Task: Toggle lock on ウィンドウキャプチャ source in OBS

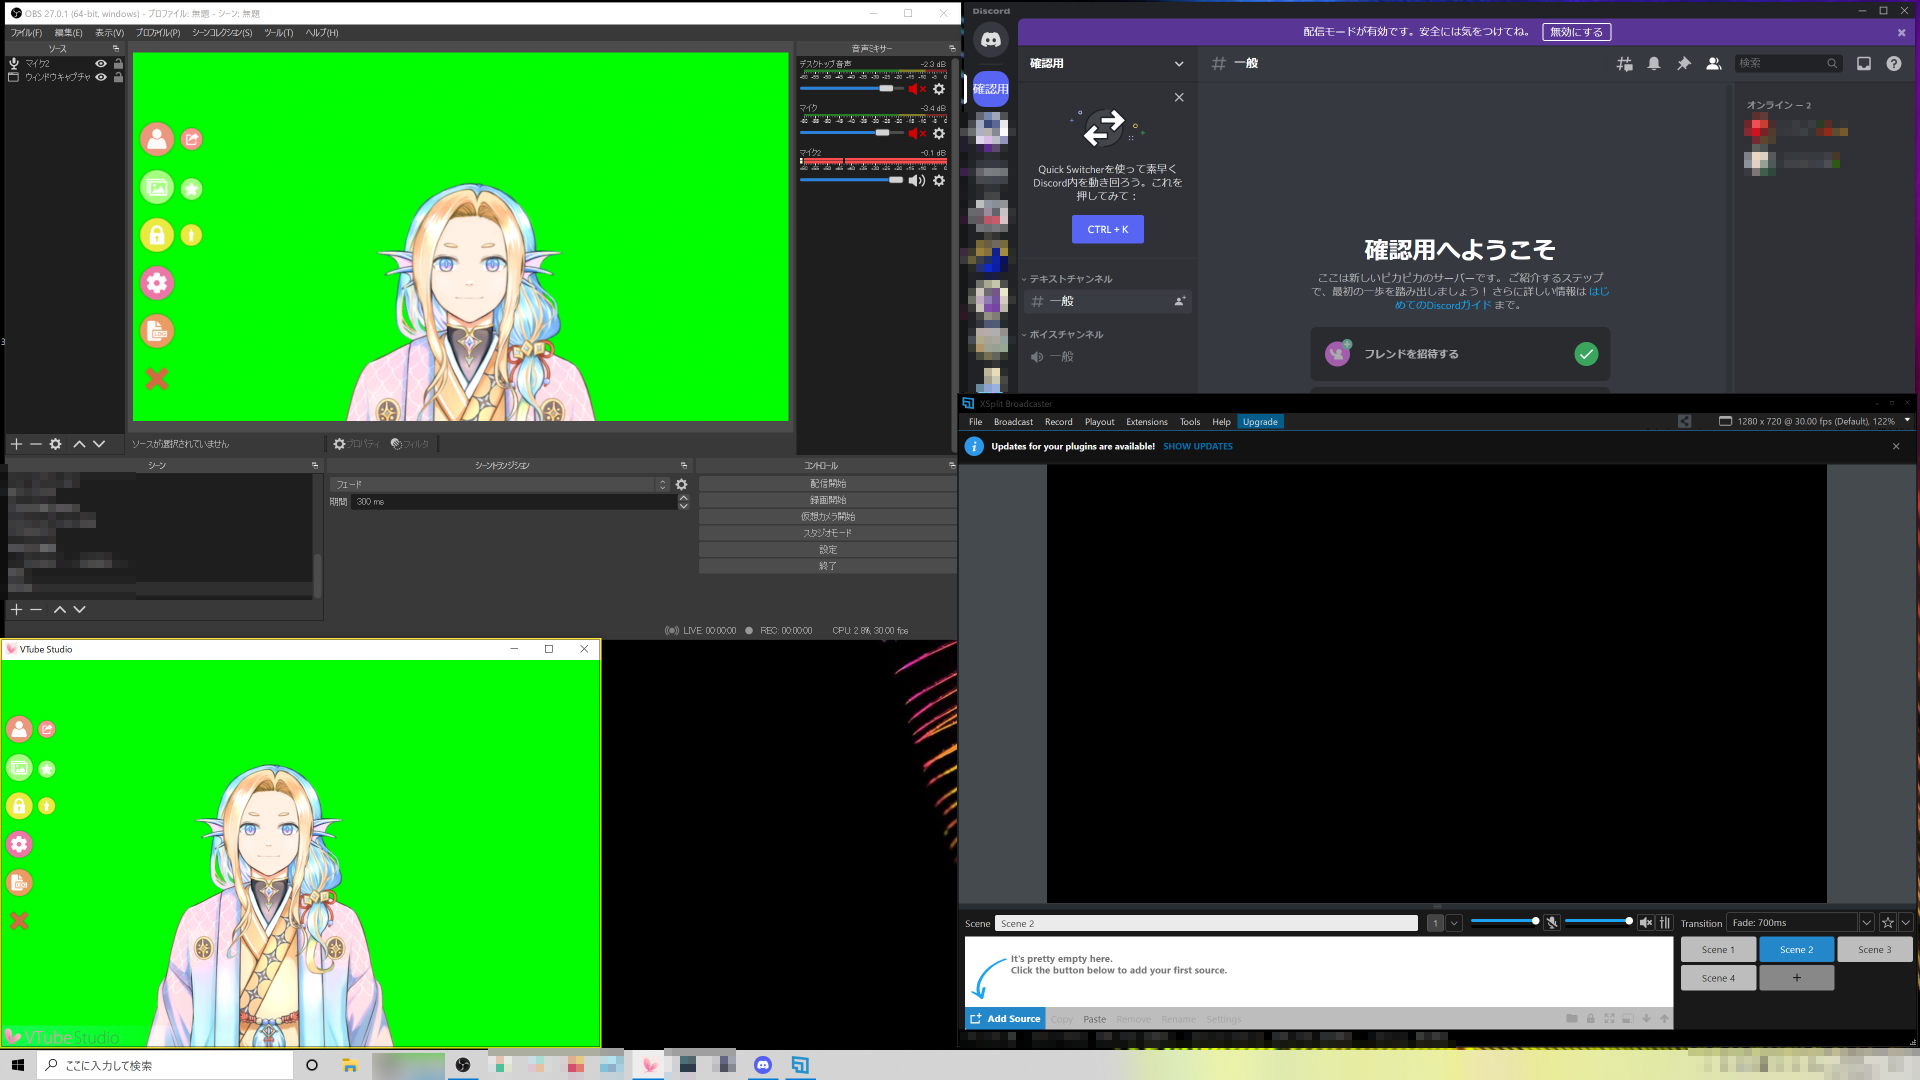Action: click(x=118, y=77)
